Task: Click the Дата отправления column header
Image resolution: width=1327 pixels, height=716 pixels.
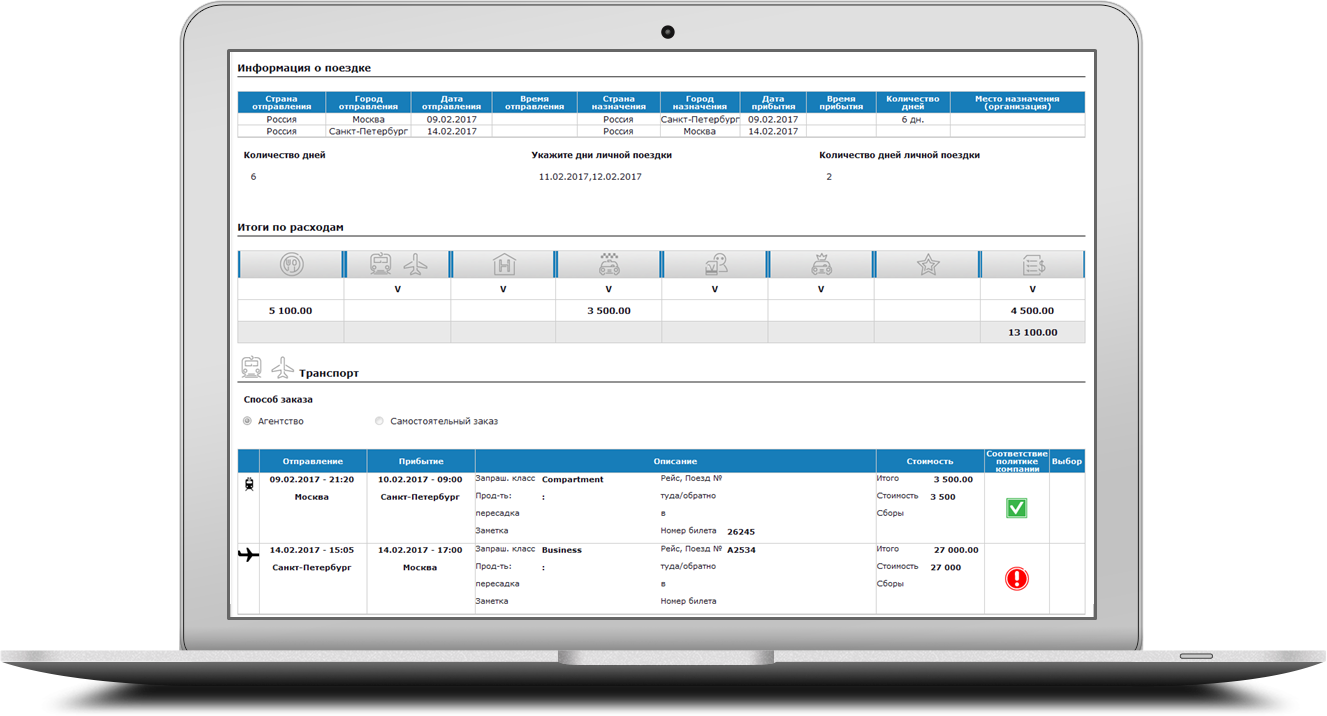Action: pyautogui.click(x=451, y=103)
